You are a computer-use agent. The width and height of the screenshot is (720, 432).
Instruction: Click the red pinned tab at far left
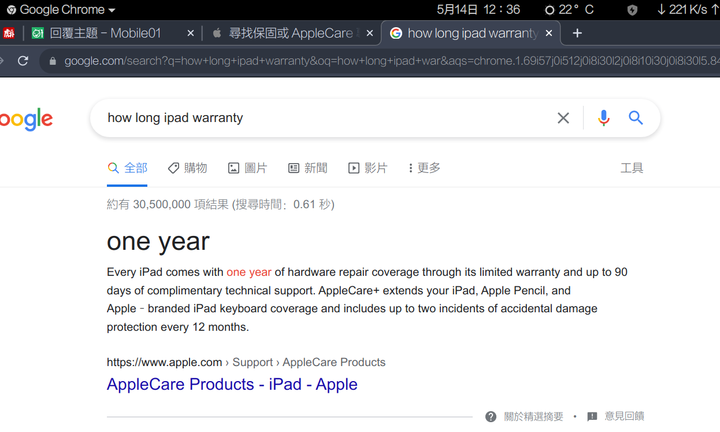click(x=8, y=33)
